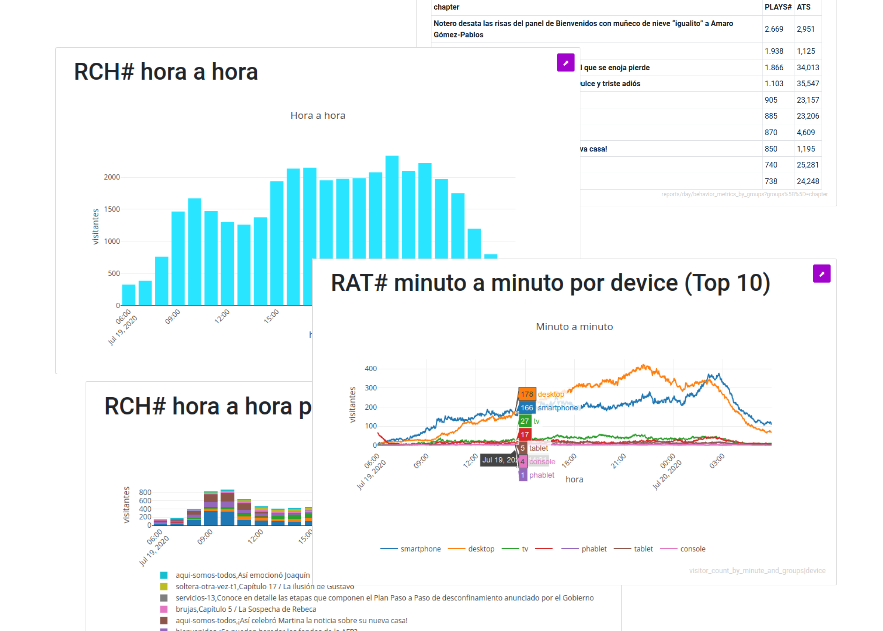
Task: Click the green 27 tv tooltip label
Action: 525,421
